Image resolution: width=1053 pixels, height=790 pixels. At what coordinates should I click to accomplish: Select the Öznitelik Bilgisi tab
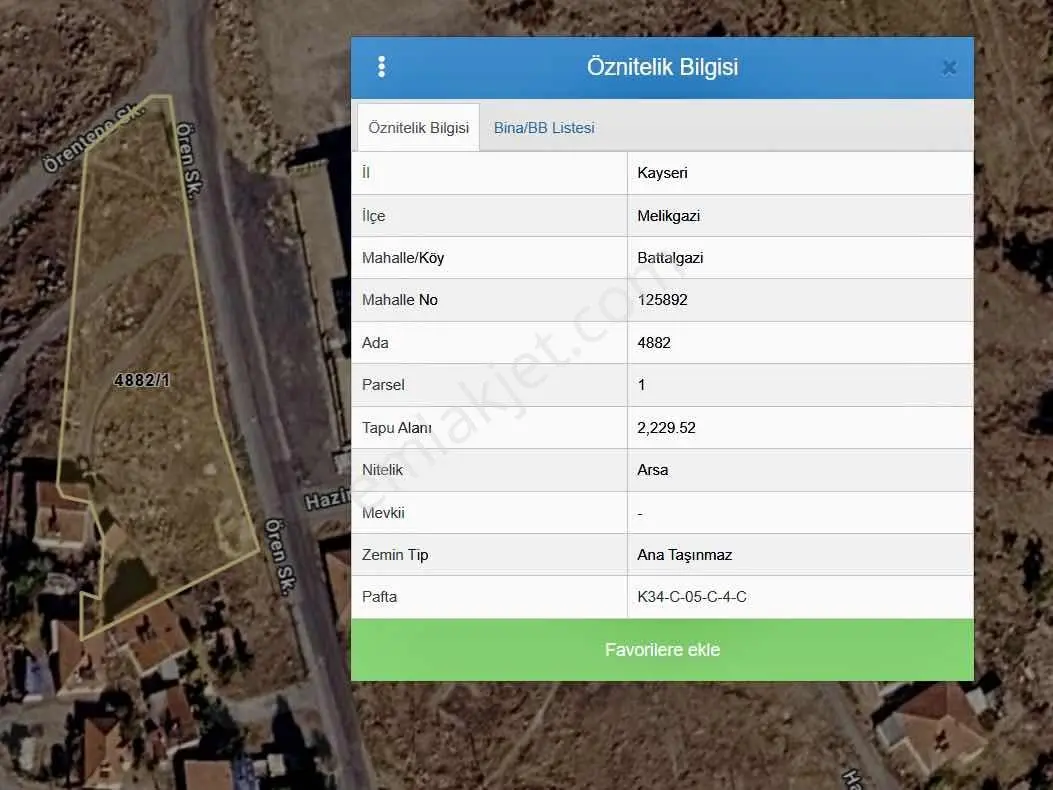(x=418, y=127)
